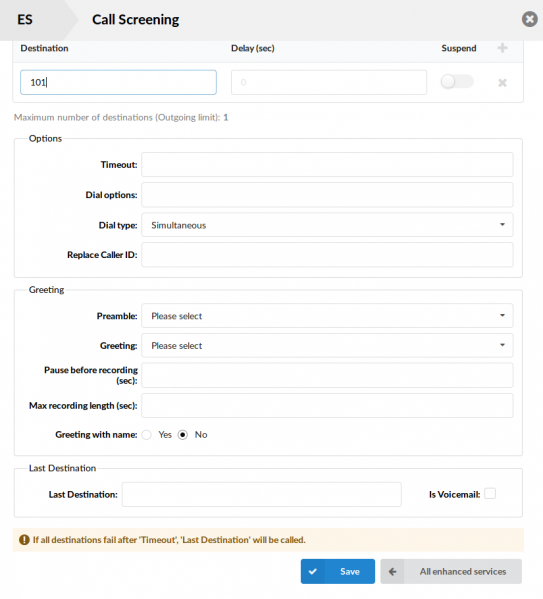Click the Delay (sec) input field
Image resolution: width=543 pixels, height=599 pixels.
(329, 82)
